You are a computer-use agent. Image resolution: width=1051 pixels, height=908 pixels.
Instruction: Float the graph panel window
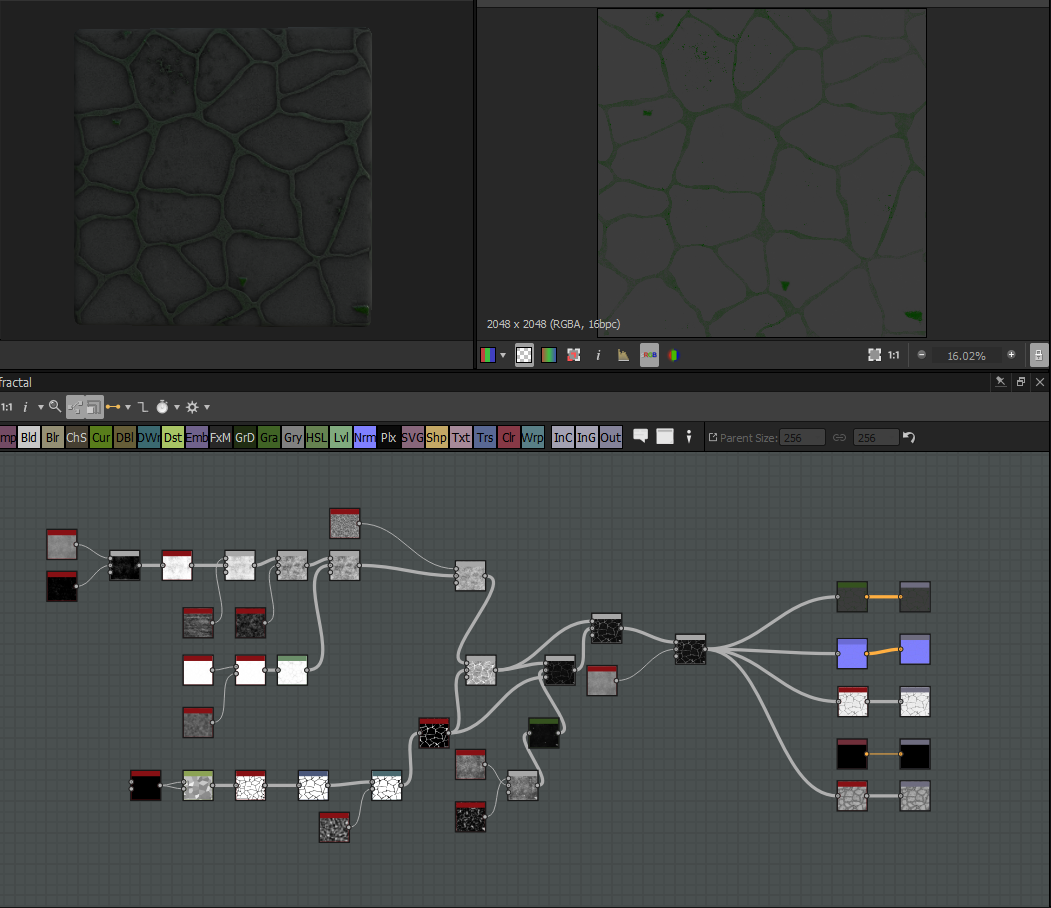[x=1021, y=381]
